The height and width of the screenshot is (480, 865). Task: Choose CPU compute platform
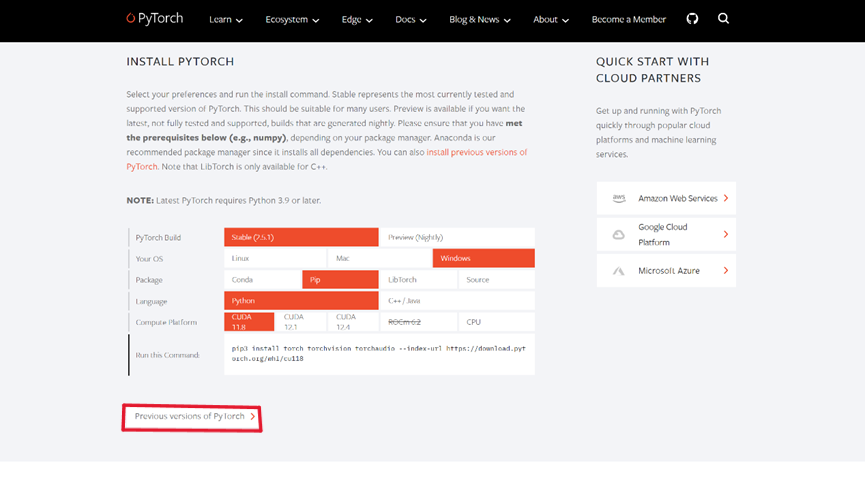pos(496,322)
